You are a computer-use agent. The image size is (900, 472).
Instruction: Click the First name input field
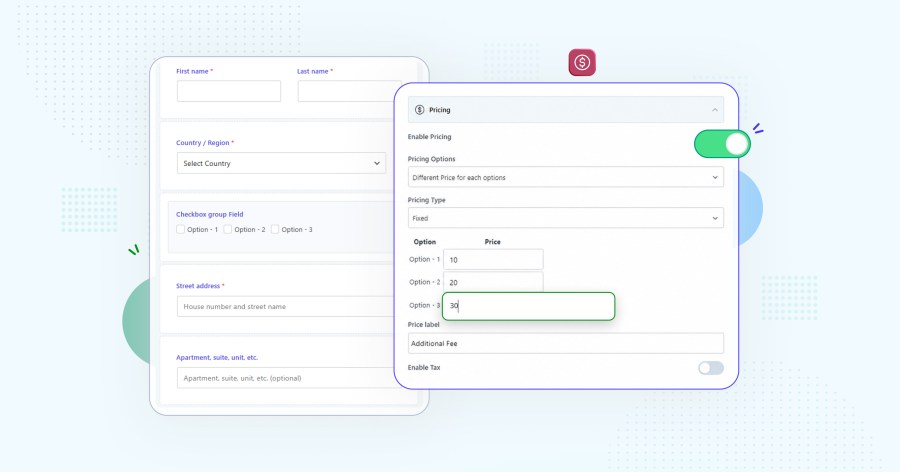point(229,91)
